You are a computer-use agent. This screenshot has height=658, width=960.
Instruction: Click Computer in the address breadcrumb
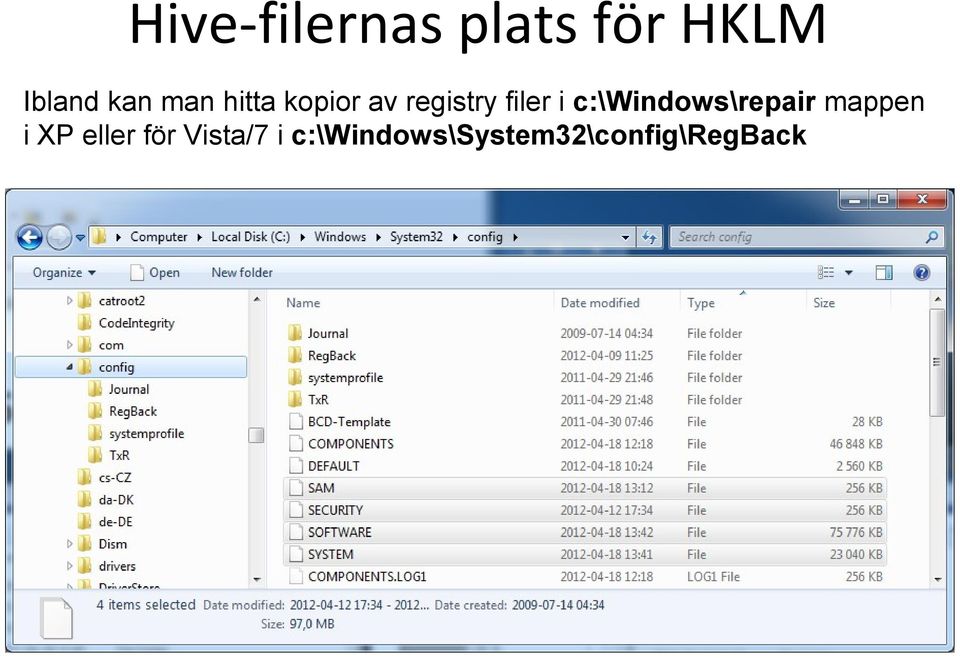coord(159,237)
